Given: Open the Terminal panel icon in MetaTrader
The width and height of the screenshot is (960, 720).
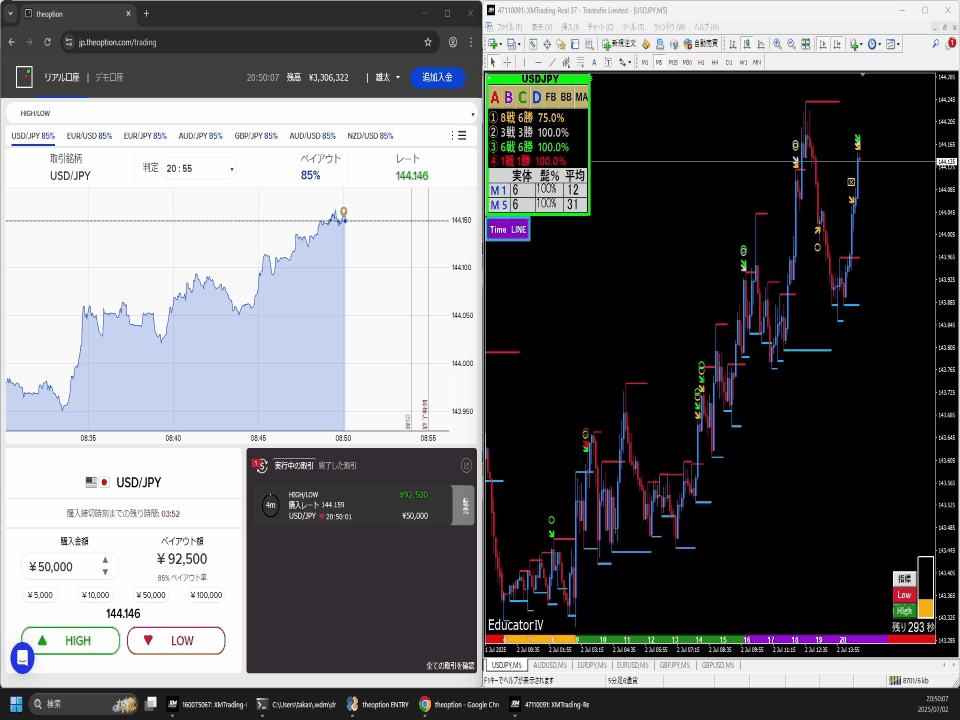Looking at the screenshot, I should coord(575,44).
